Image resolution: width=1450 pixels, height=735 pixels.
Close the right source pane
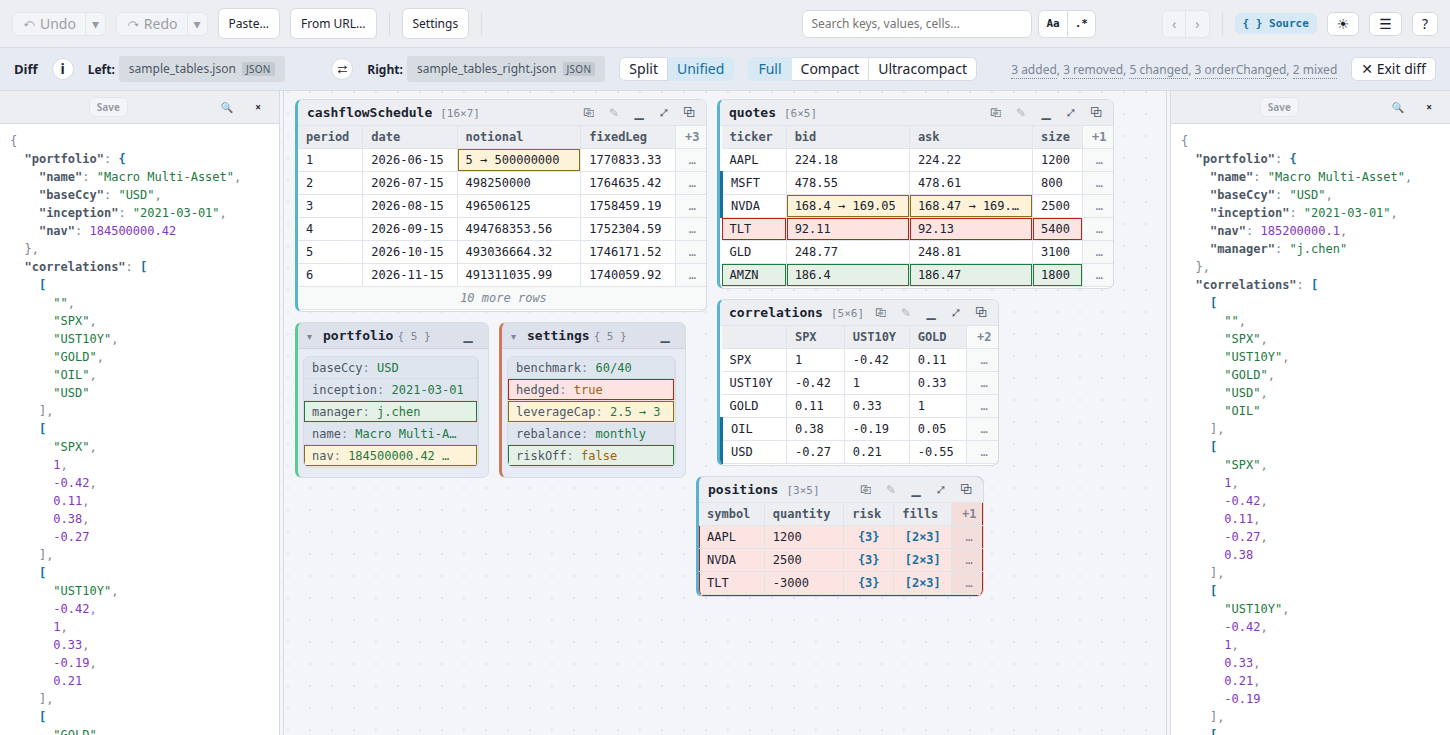coord(1428,107)
